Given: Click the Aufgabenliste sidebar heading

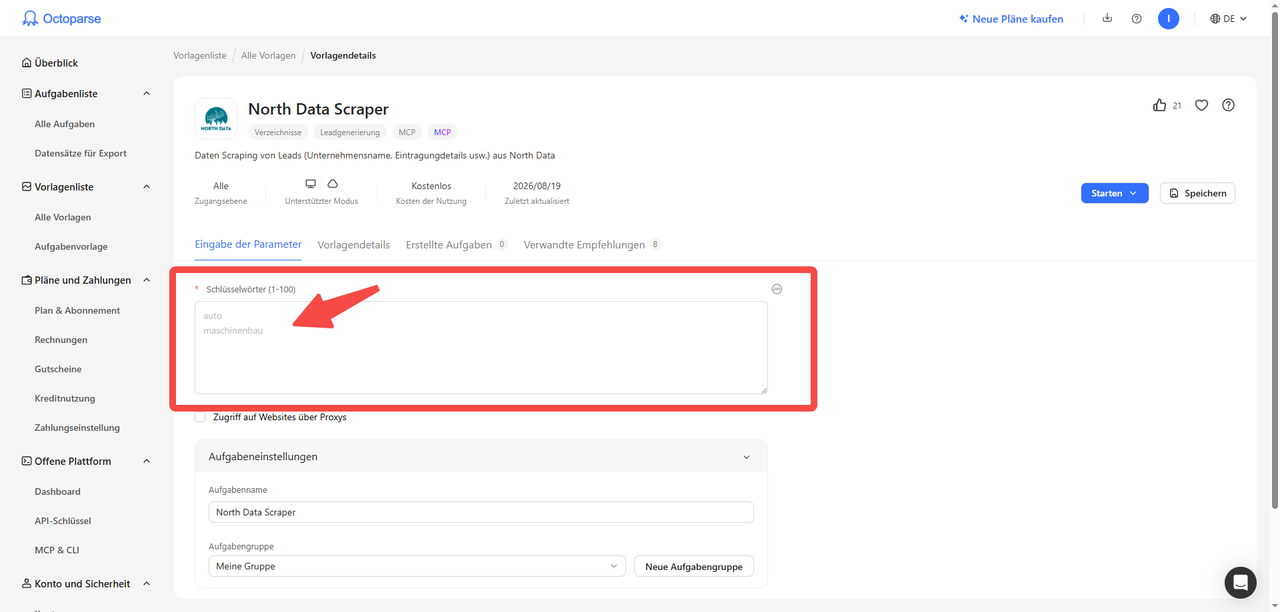Looking at the screenshot, I should click(x=59, y=93).
